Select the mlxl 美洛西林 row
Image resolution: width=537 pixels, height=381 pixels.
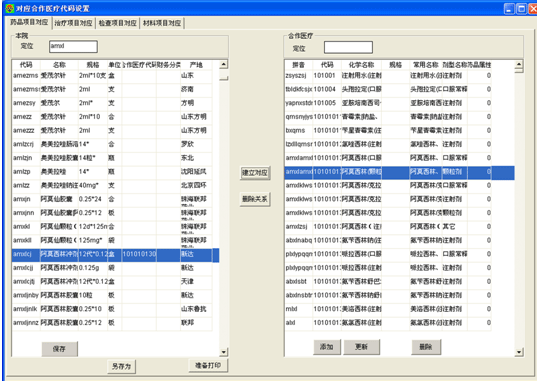(388, 309)
